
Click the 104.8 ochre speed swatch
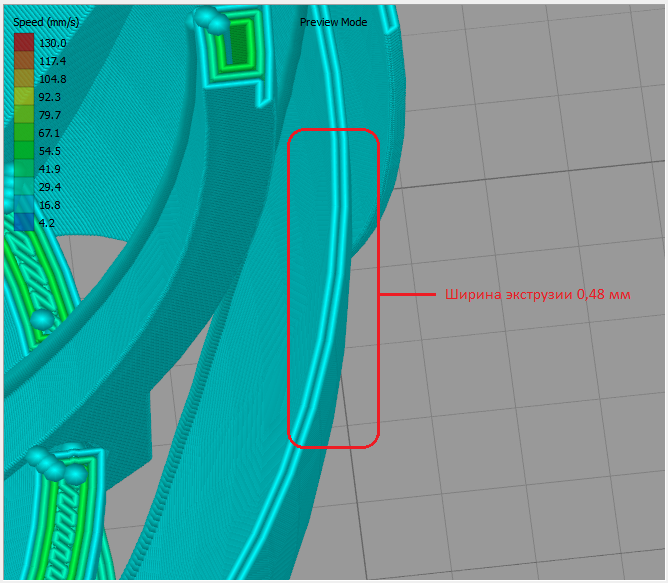point(24,78)
